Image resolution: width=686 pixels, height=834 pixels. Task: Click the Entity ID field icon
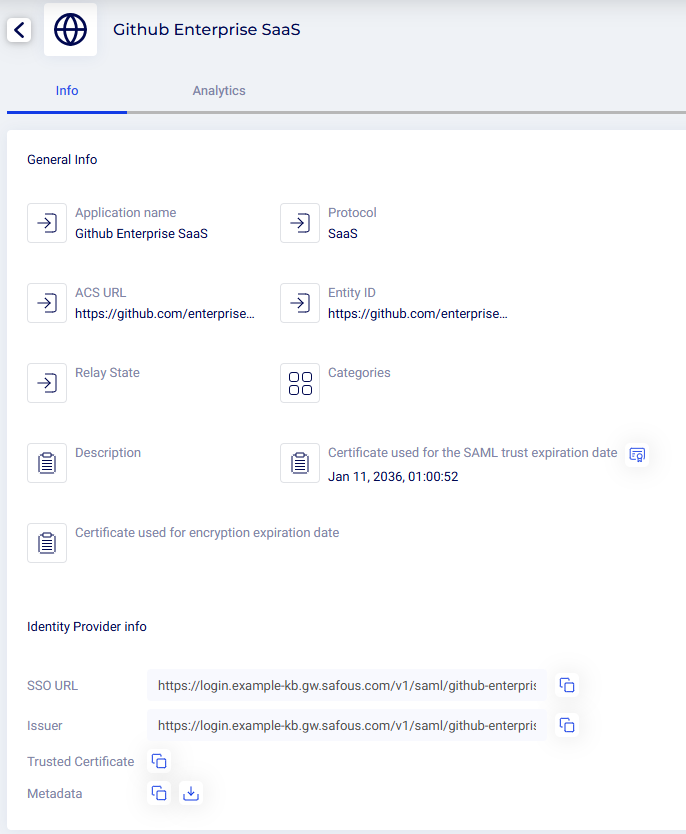click(x=300, y=303)
